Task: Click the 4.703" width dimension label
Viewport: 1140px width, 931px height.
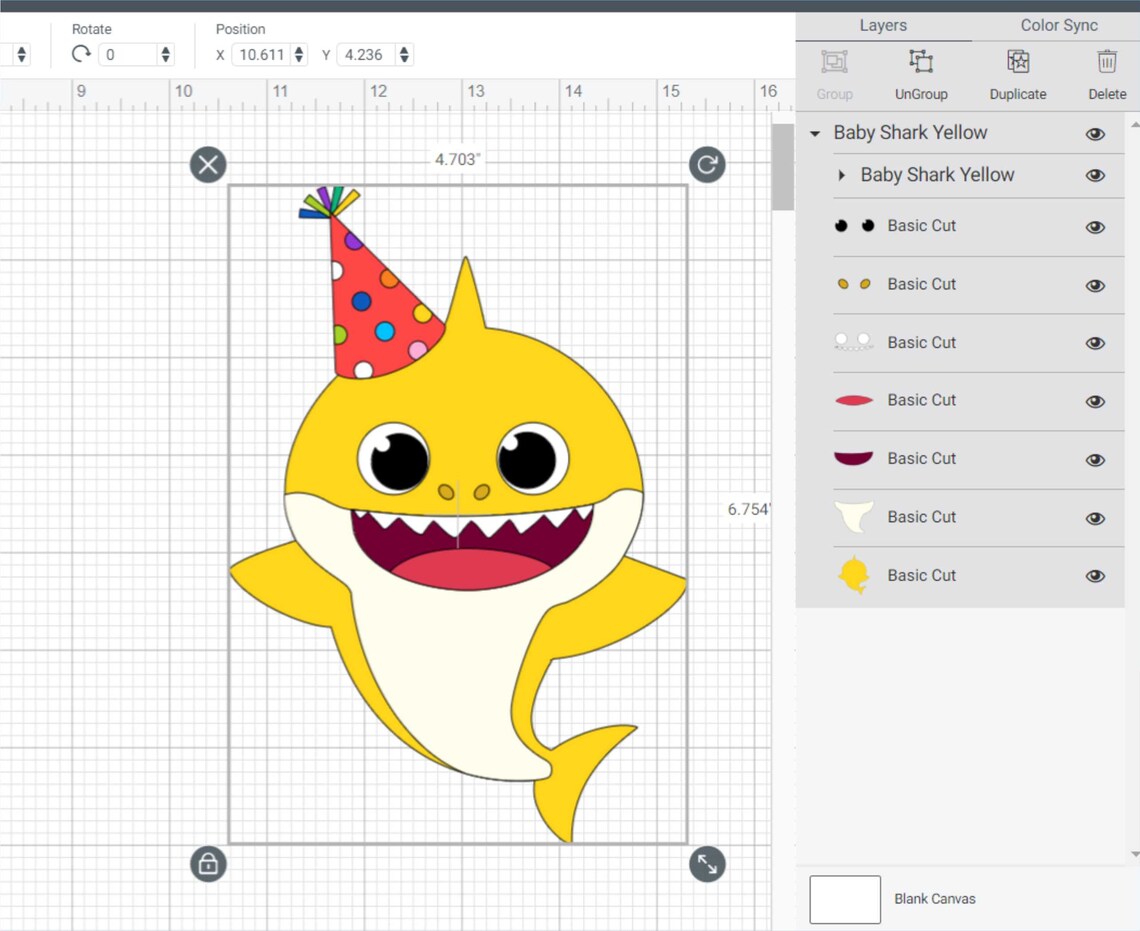Action: coord(457,159)
